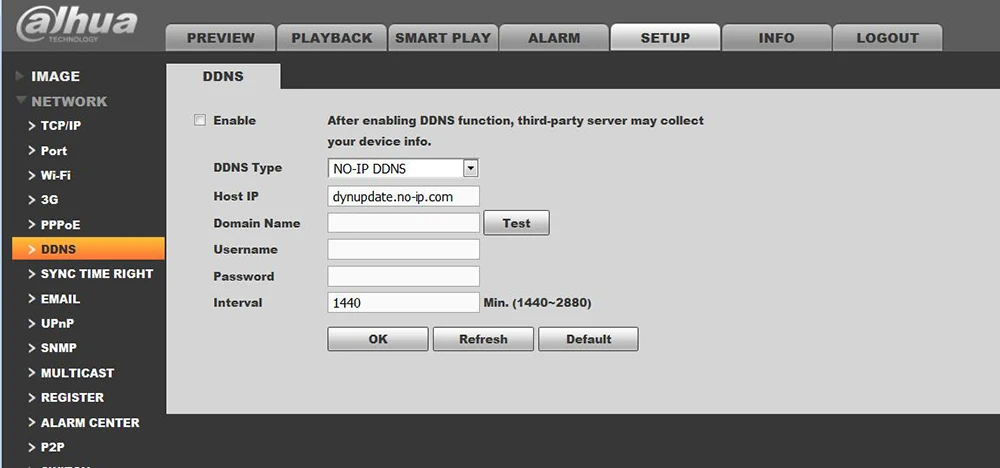Click the Refresh button

(x=483, y=339)
